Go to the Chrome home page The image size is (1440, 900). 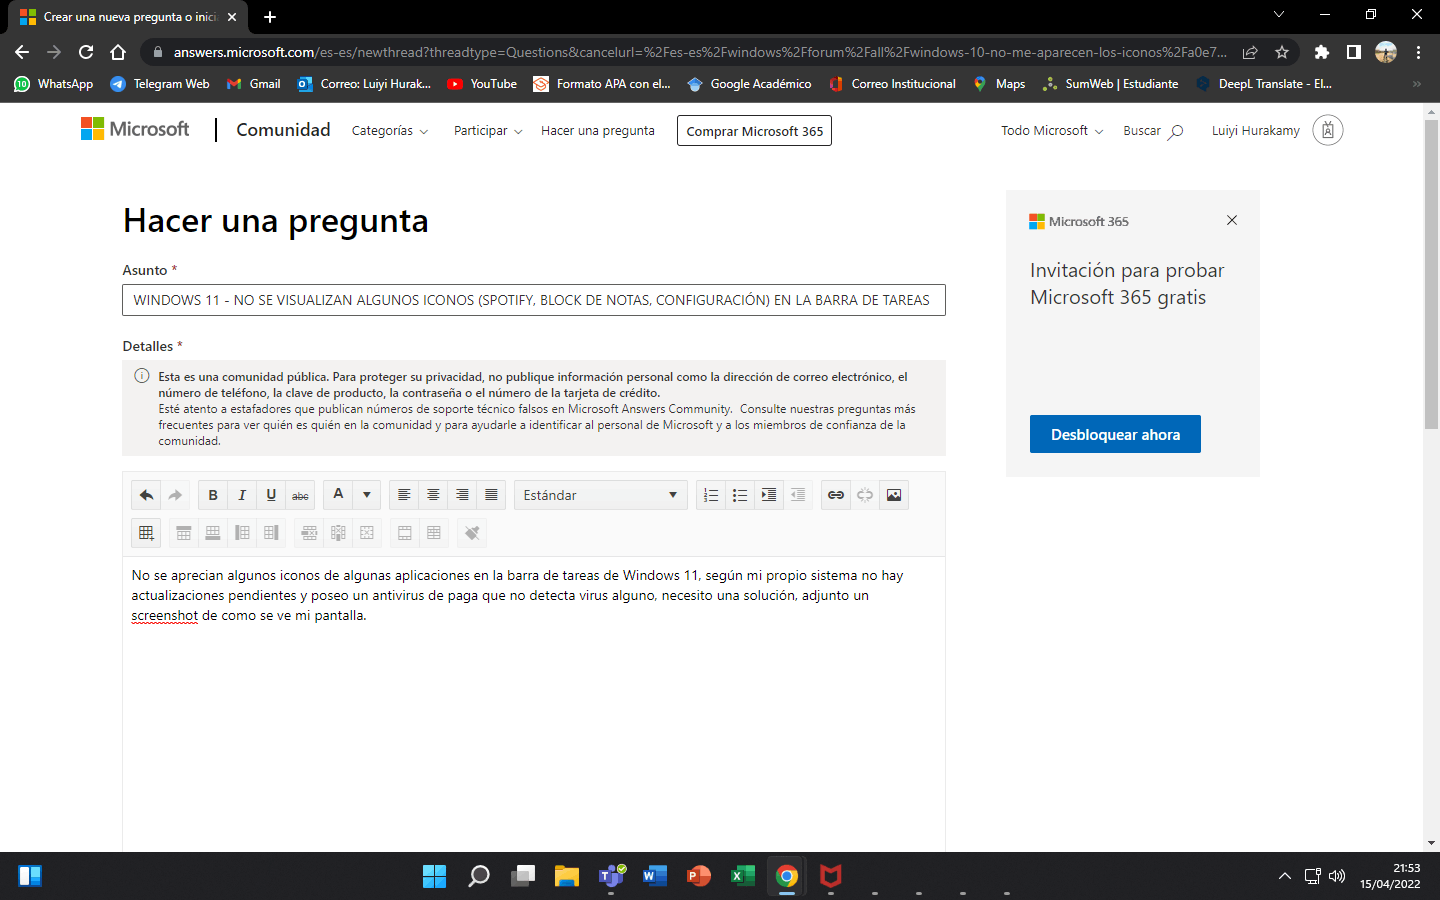tap(118, 52)
